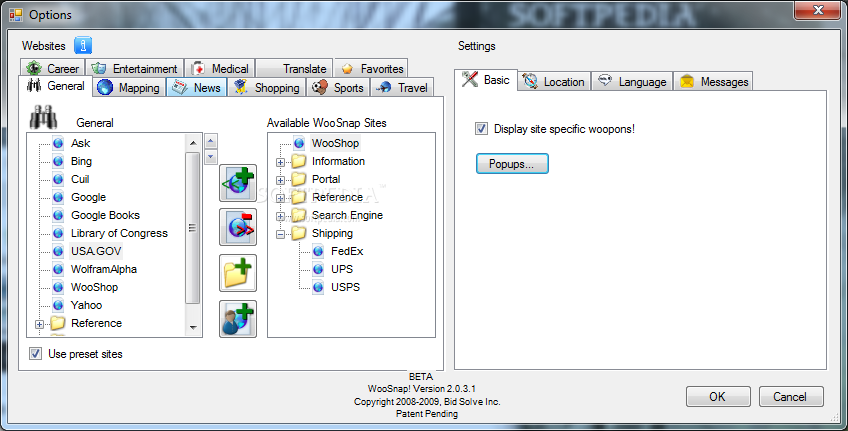The image size is (848, 431).
Task: Click the globe icon beside Google Books
Action: click(x=58, y=215)
